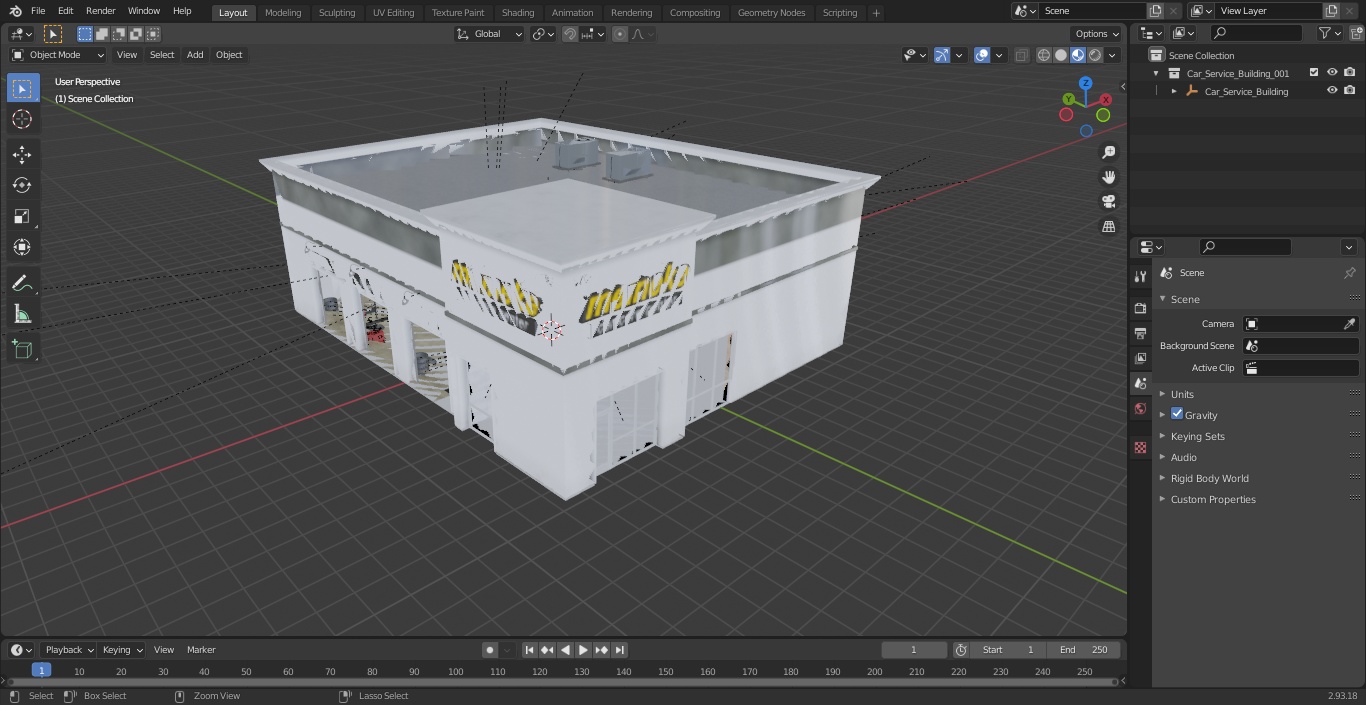Switch to the Modeling workspace tab

tap(283, 12)
